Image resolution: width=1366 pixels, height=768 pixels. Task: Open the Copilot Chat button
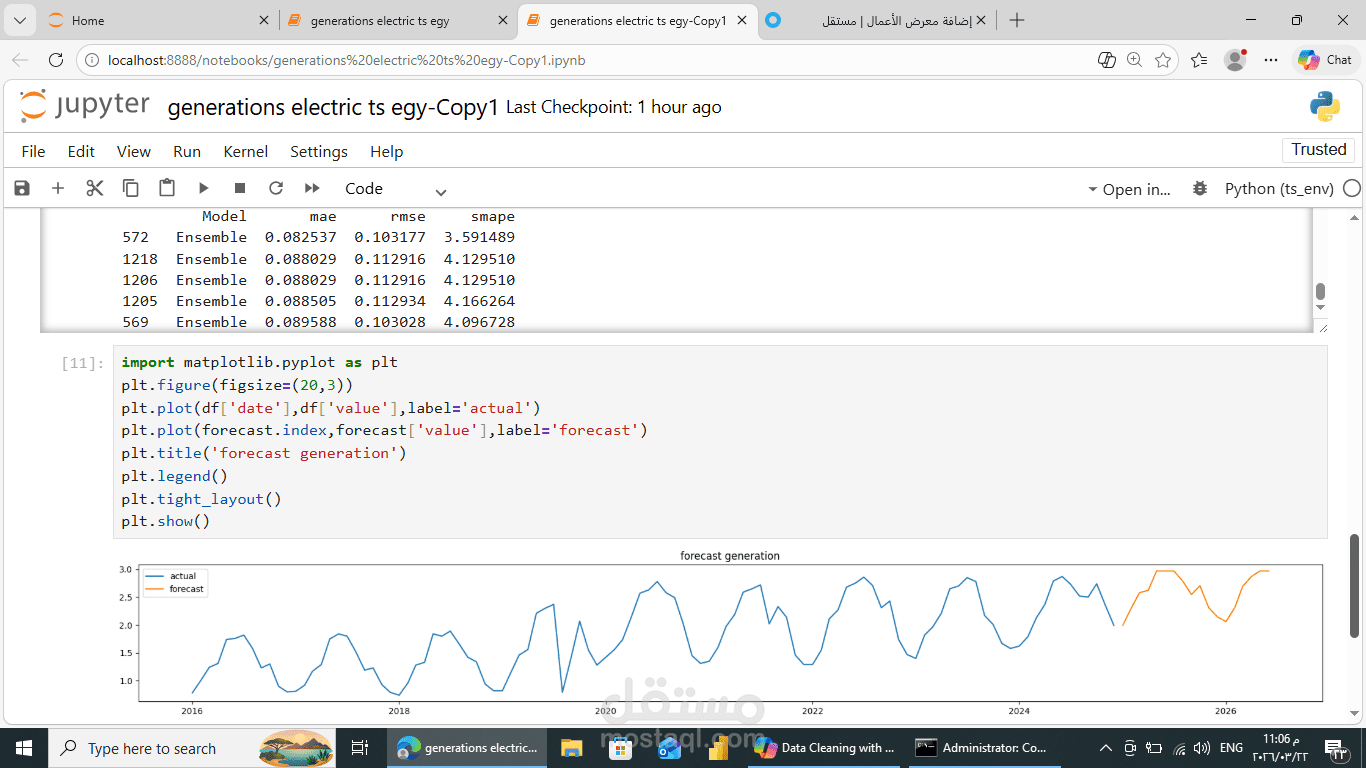tap(1325, 60)
